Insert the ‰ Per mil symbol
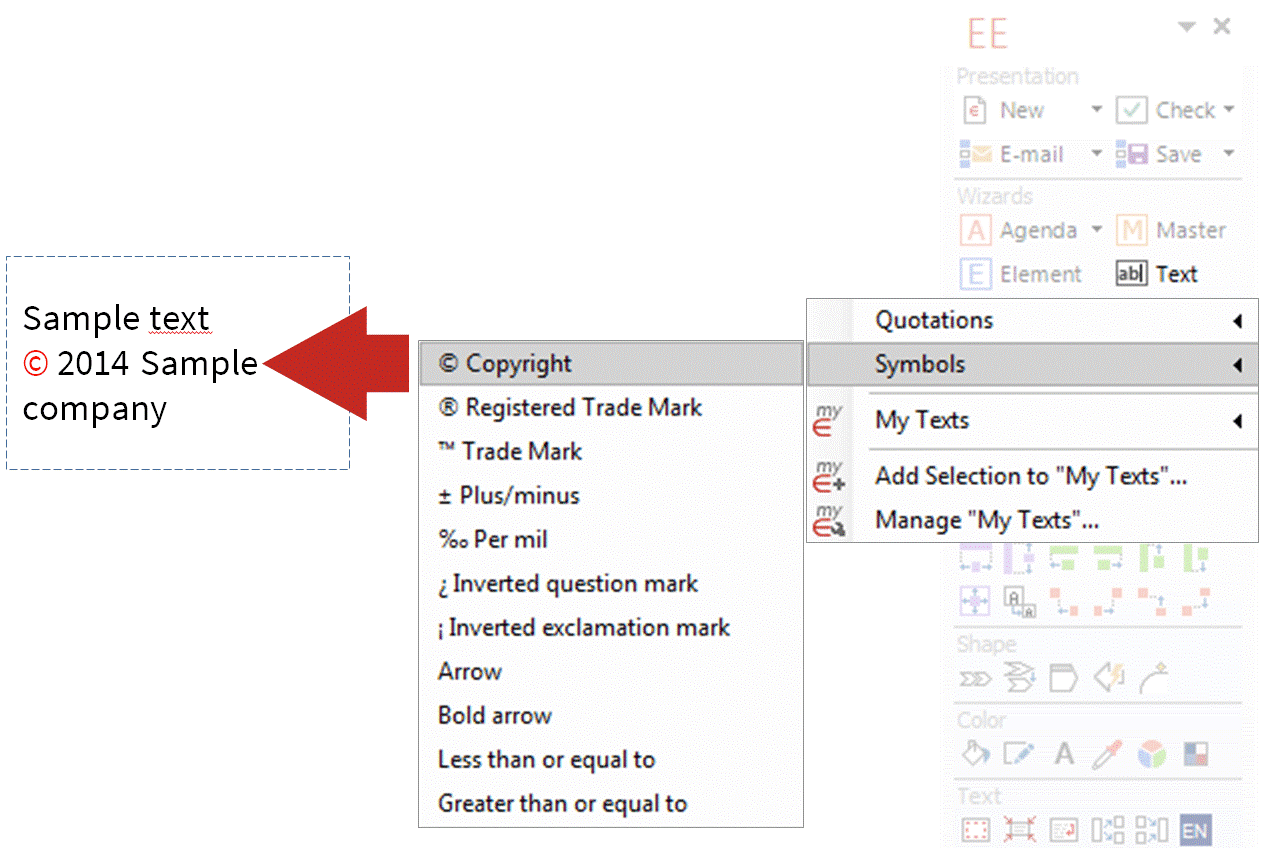 pos(611,540)
